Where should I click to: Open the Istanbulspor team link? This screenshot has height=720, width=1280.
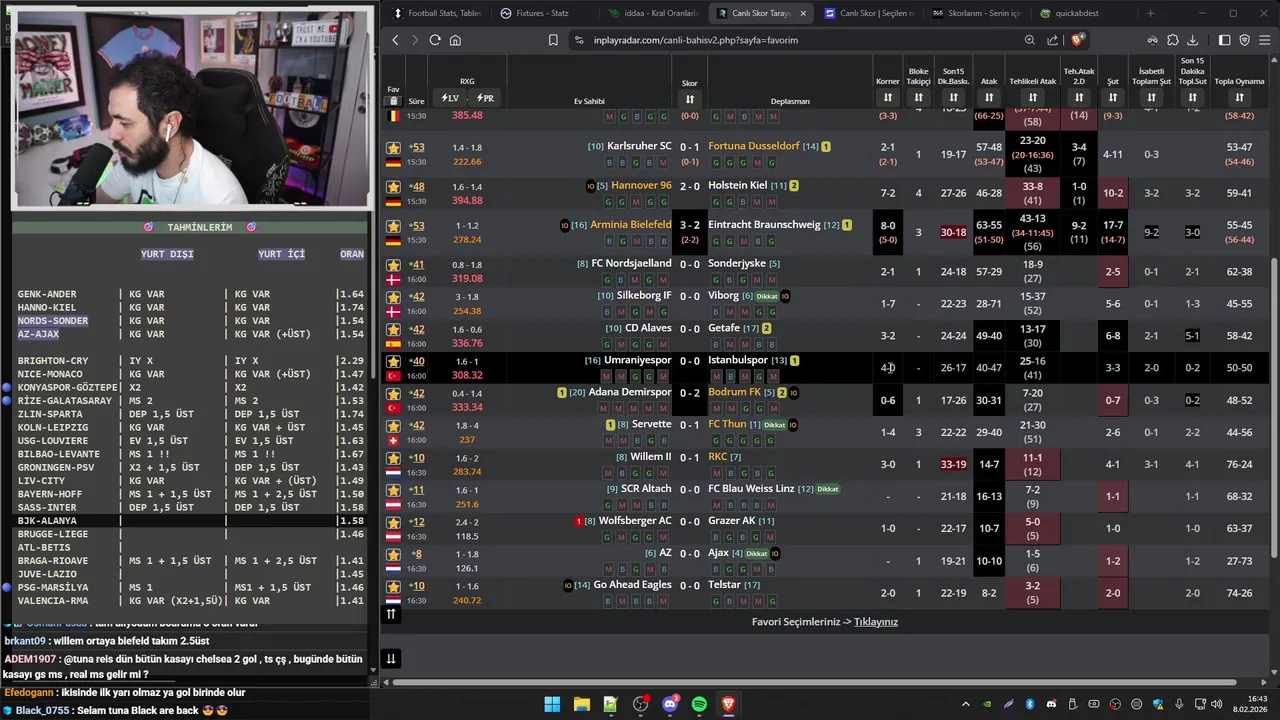pyautogui.click(x=738, y=360)
